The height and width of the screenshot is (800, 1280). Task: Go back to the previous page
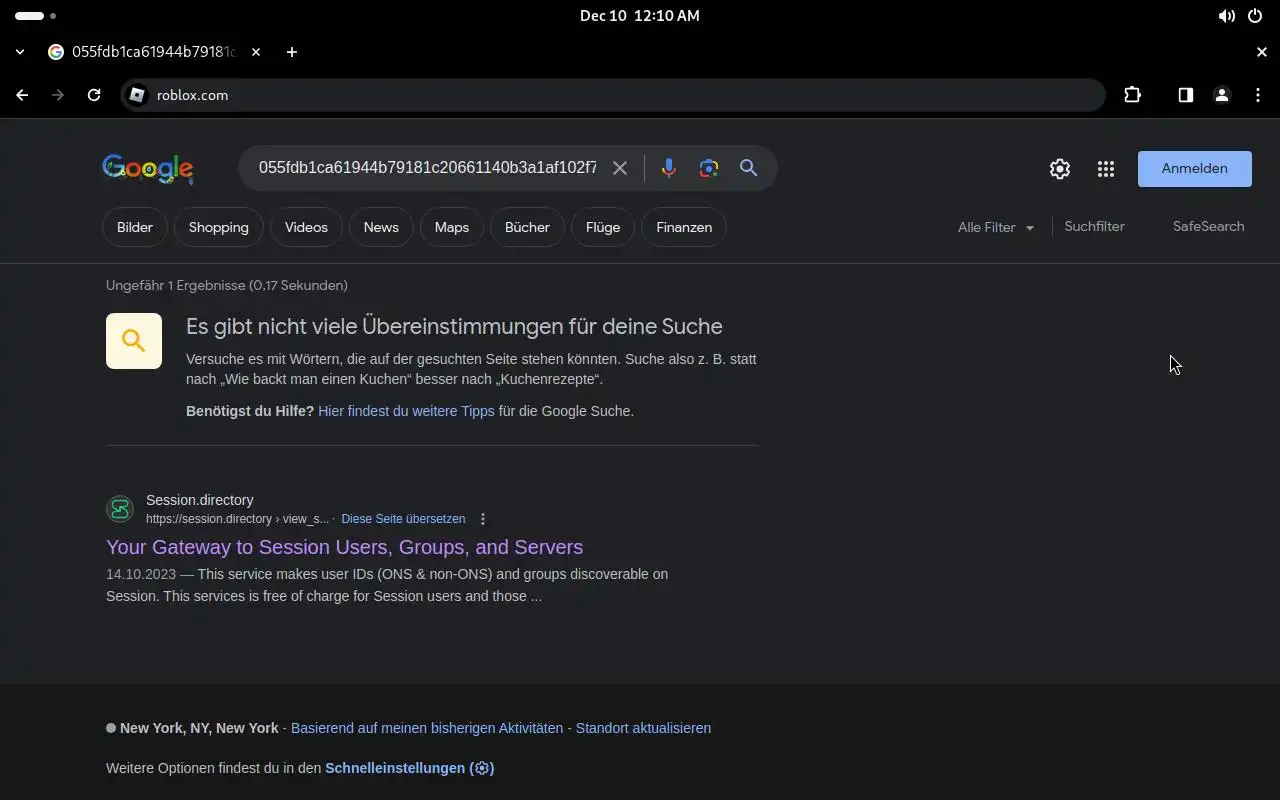(22, 95)
